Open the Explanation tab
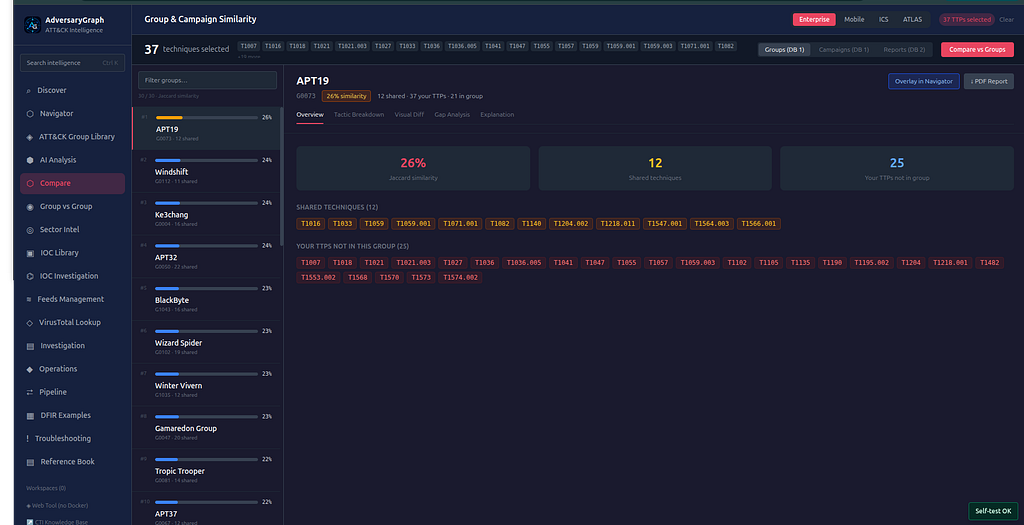 497,115
